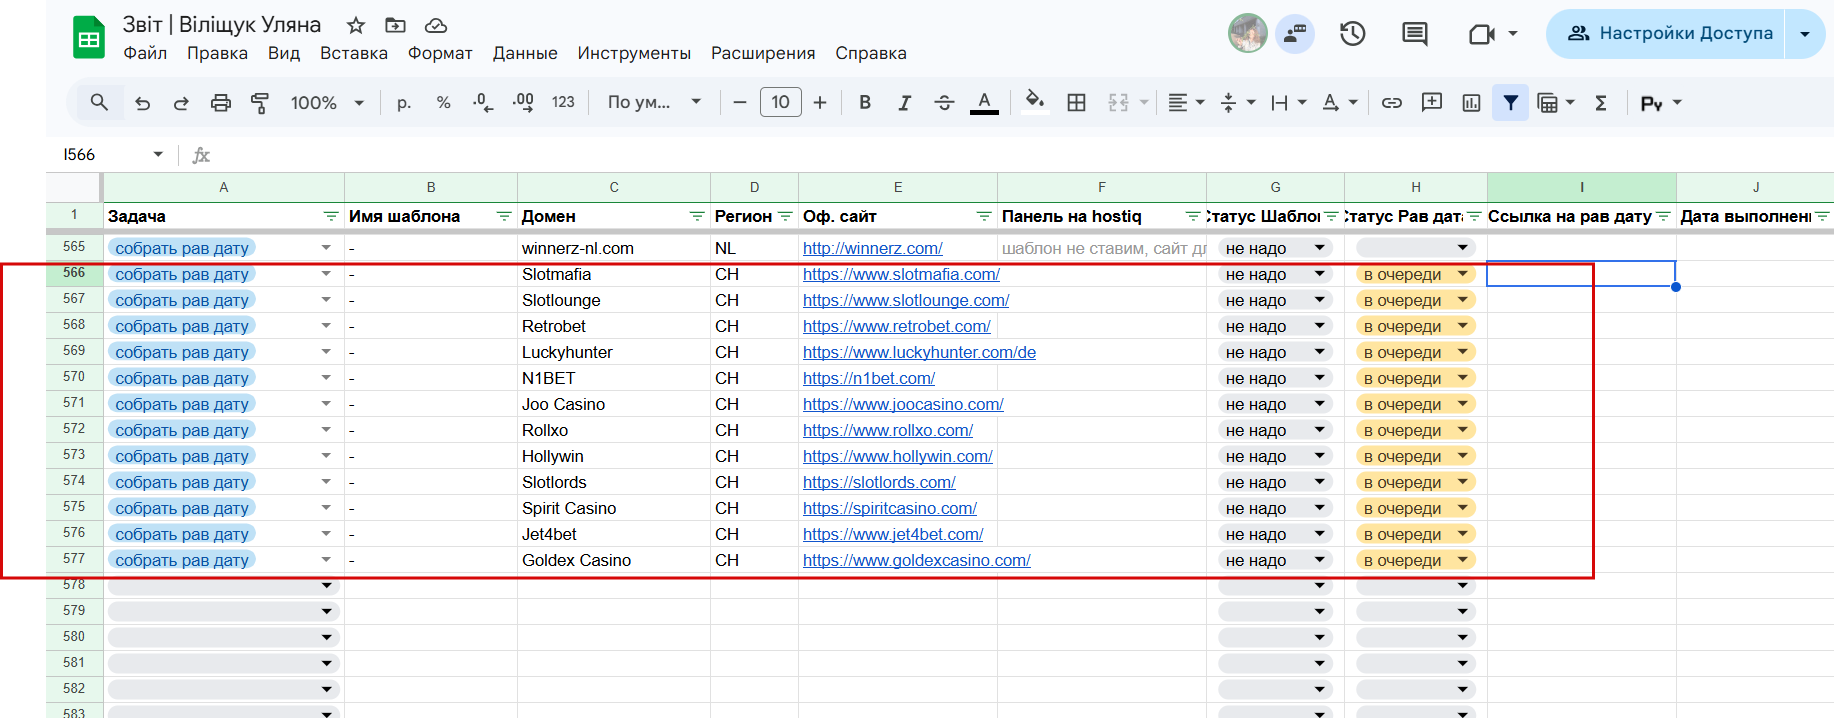Format as currency (р.)
The image size is (1834, 718).
pos(404,102)
